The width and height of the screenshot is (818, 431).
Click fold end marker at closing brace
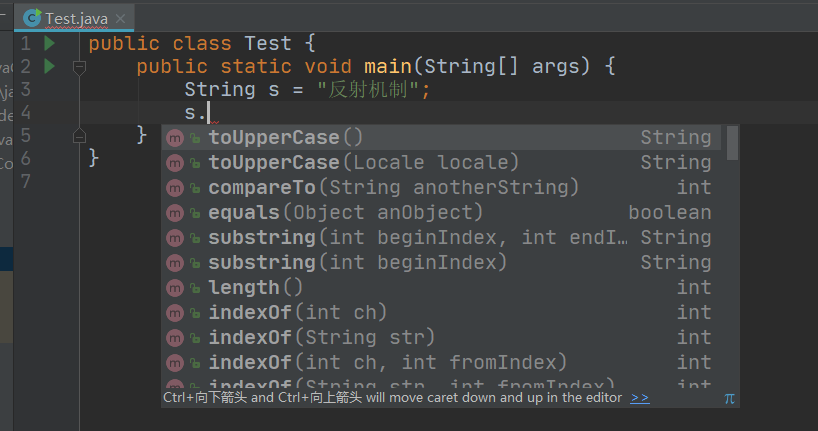coord(79,136)
